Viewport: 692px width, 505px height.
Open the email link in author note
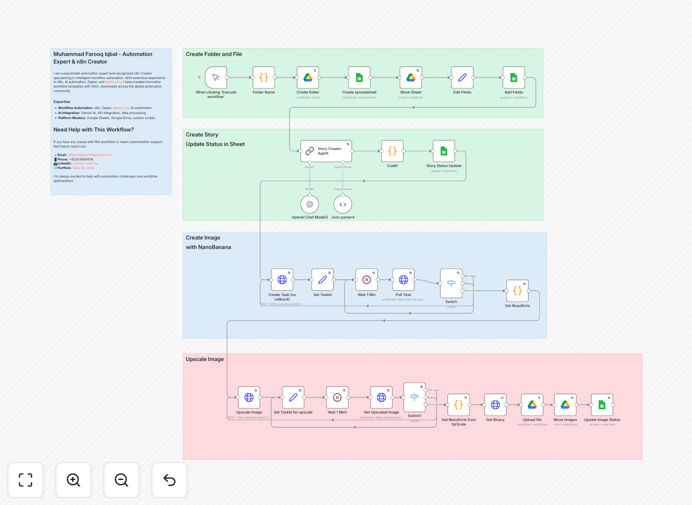pyautogui.click(x=90, y=155)
